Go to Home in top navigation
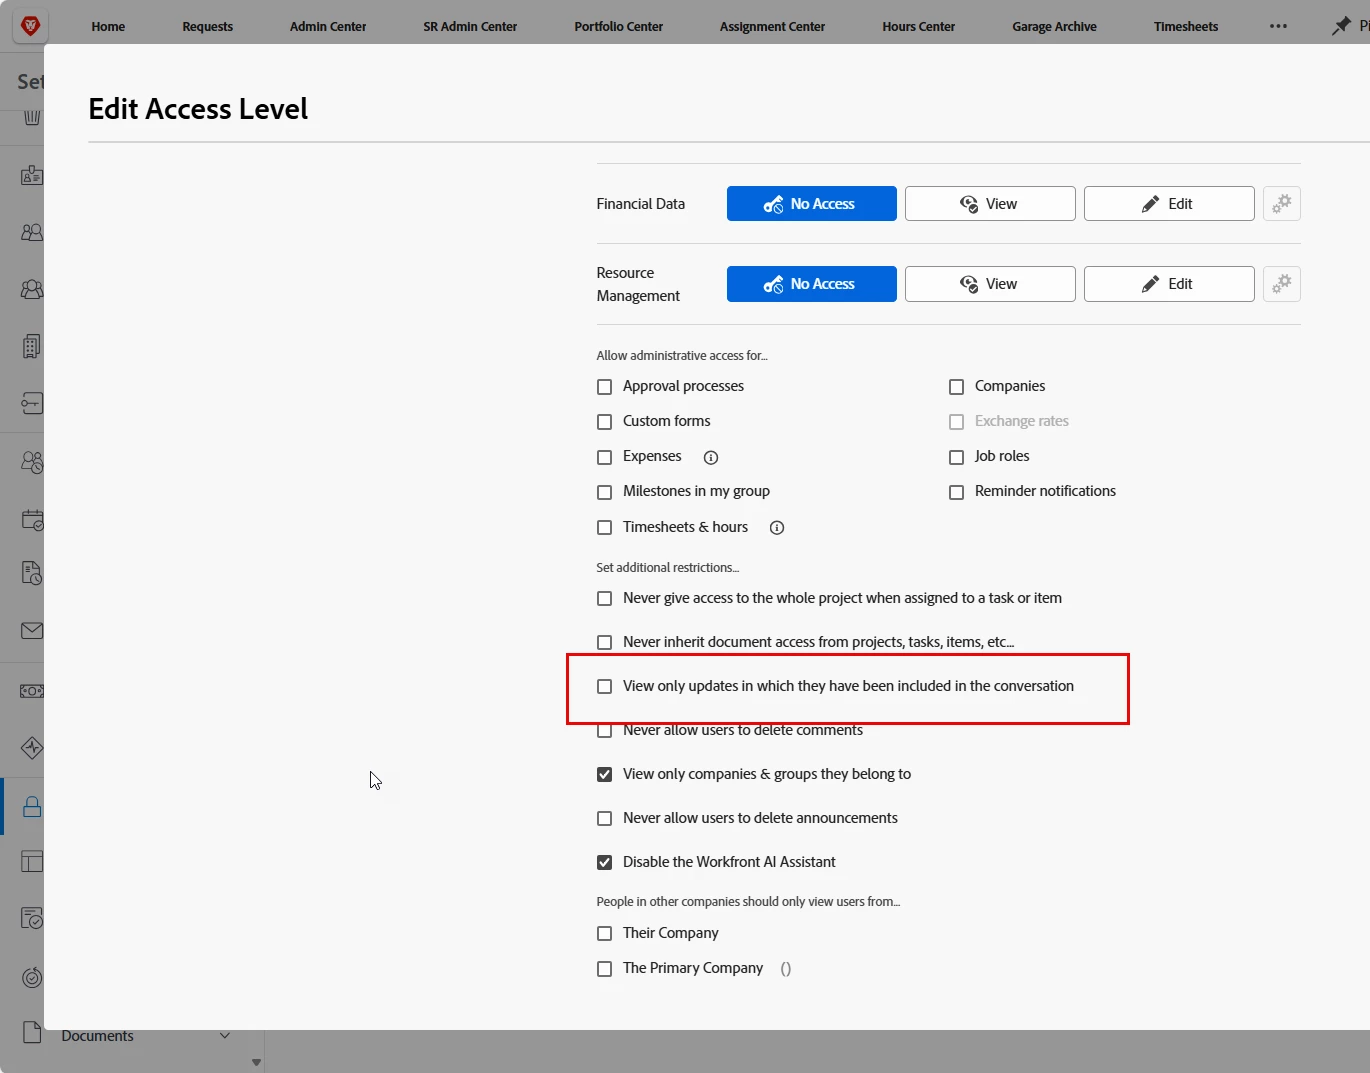Image resolution: width=1370 pixels, height=1073 pixels. [x=108, y=27]
